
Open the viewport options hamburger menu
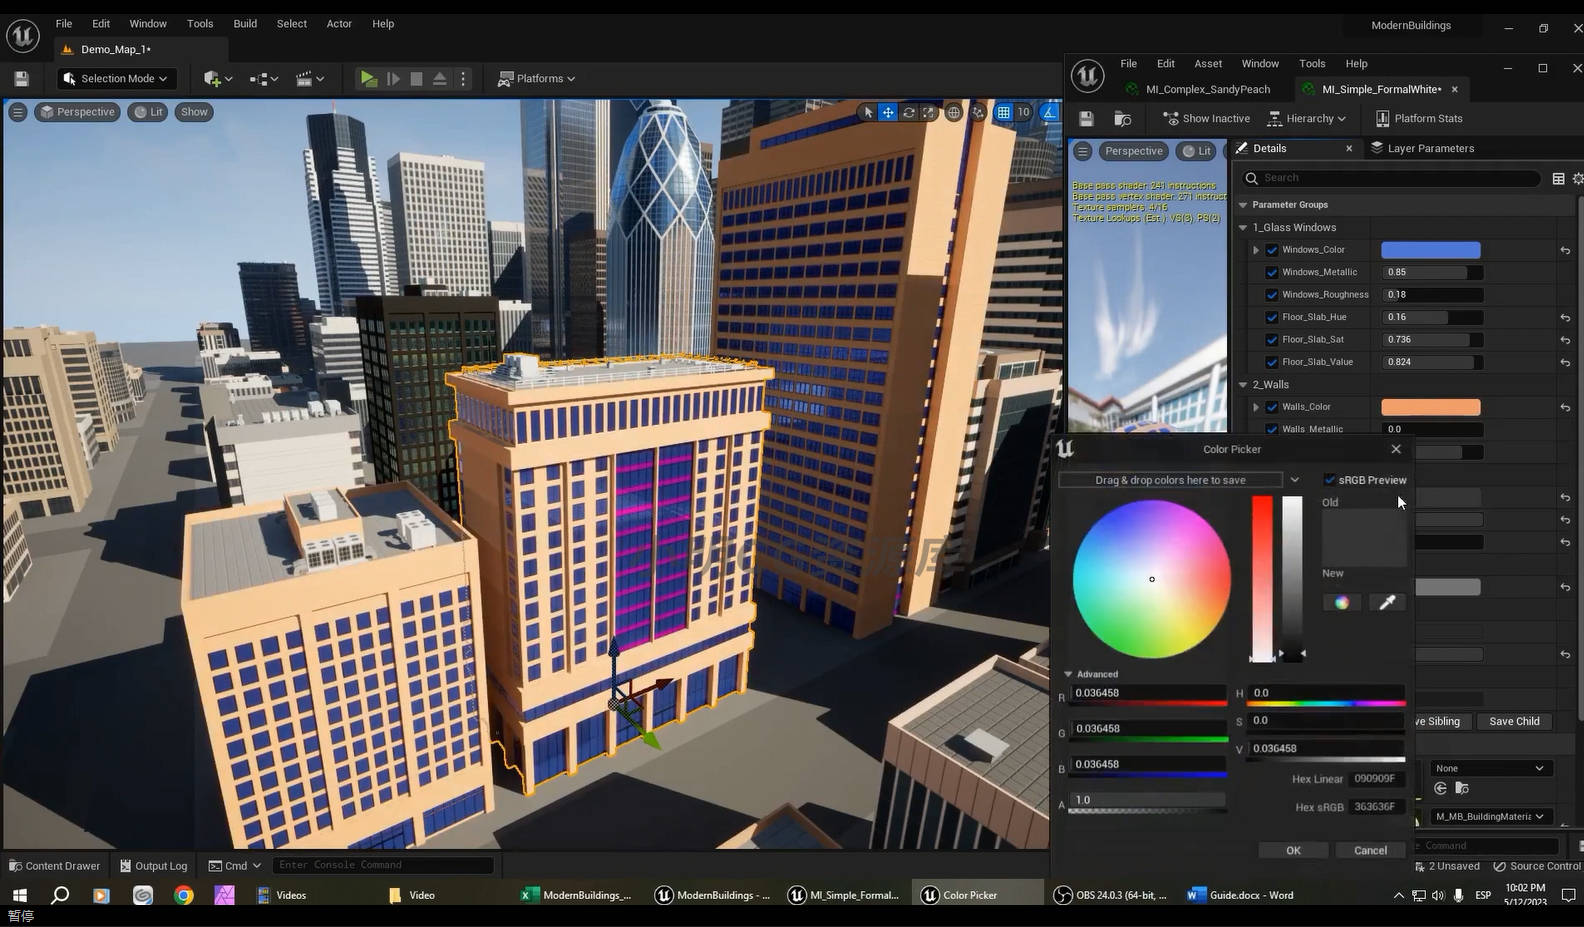[18, 112]
